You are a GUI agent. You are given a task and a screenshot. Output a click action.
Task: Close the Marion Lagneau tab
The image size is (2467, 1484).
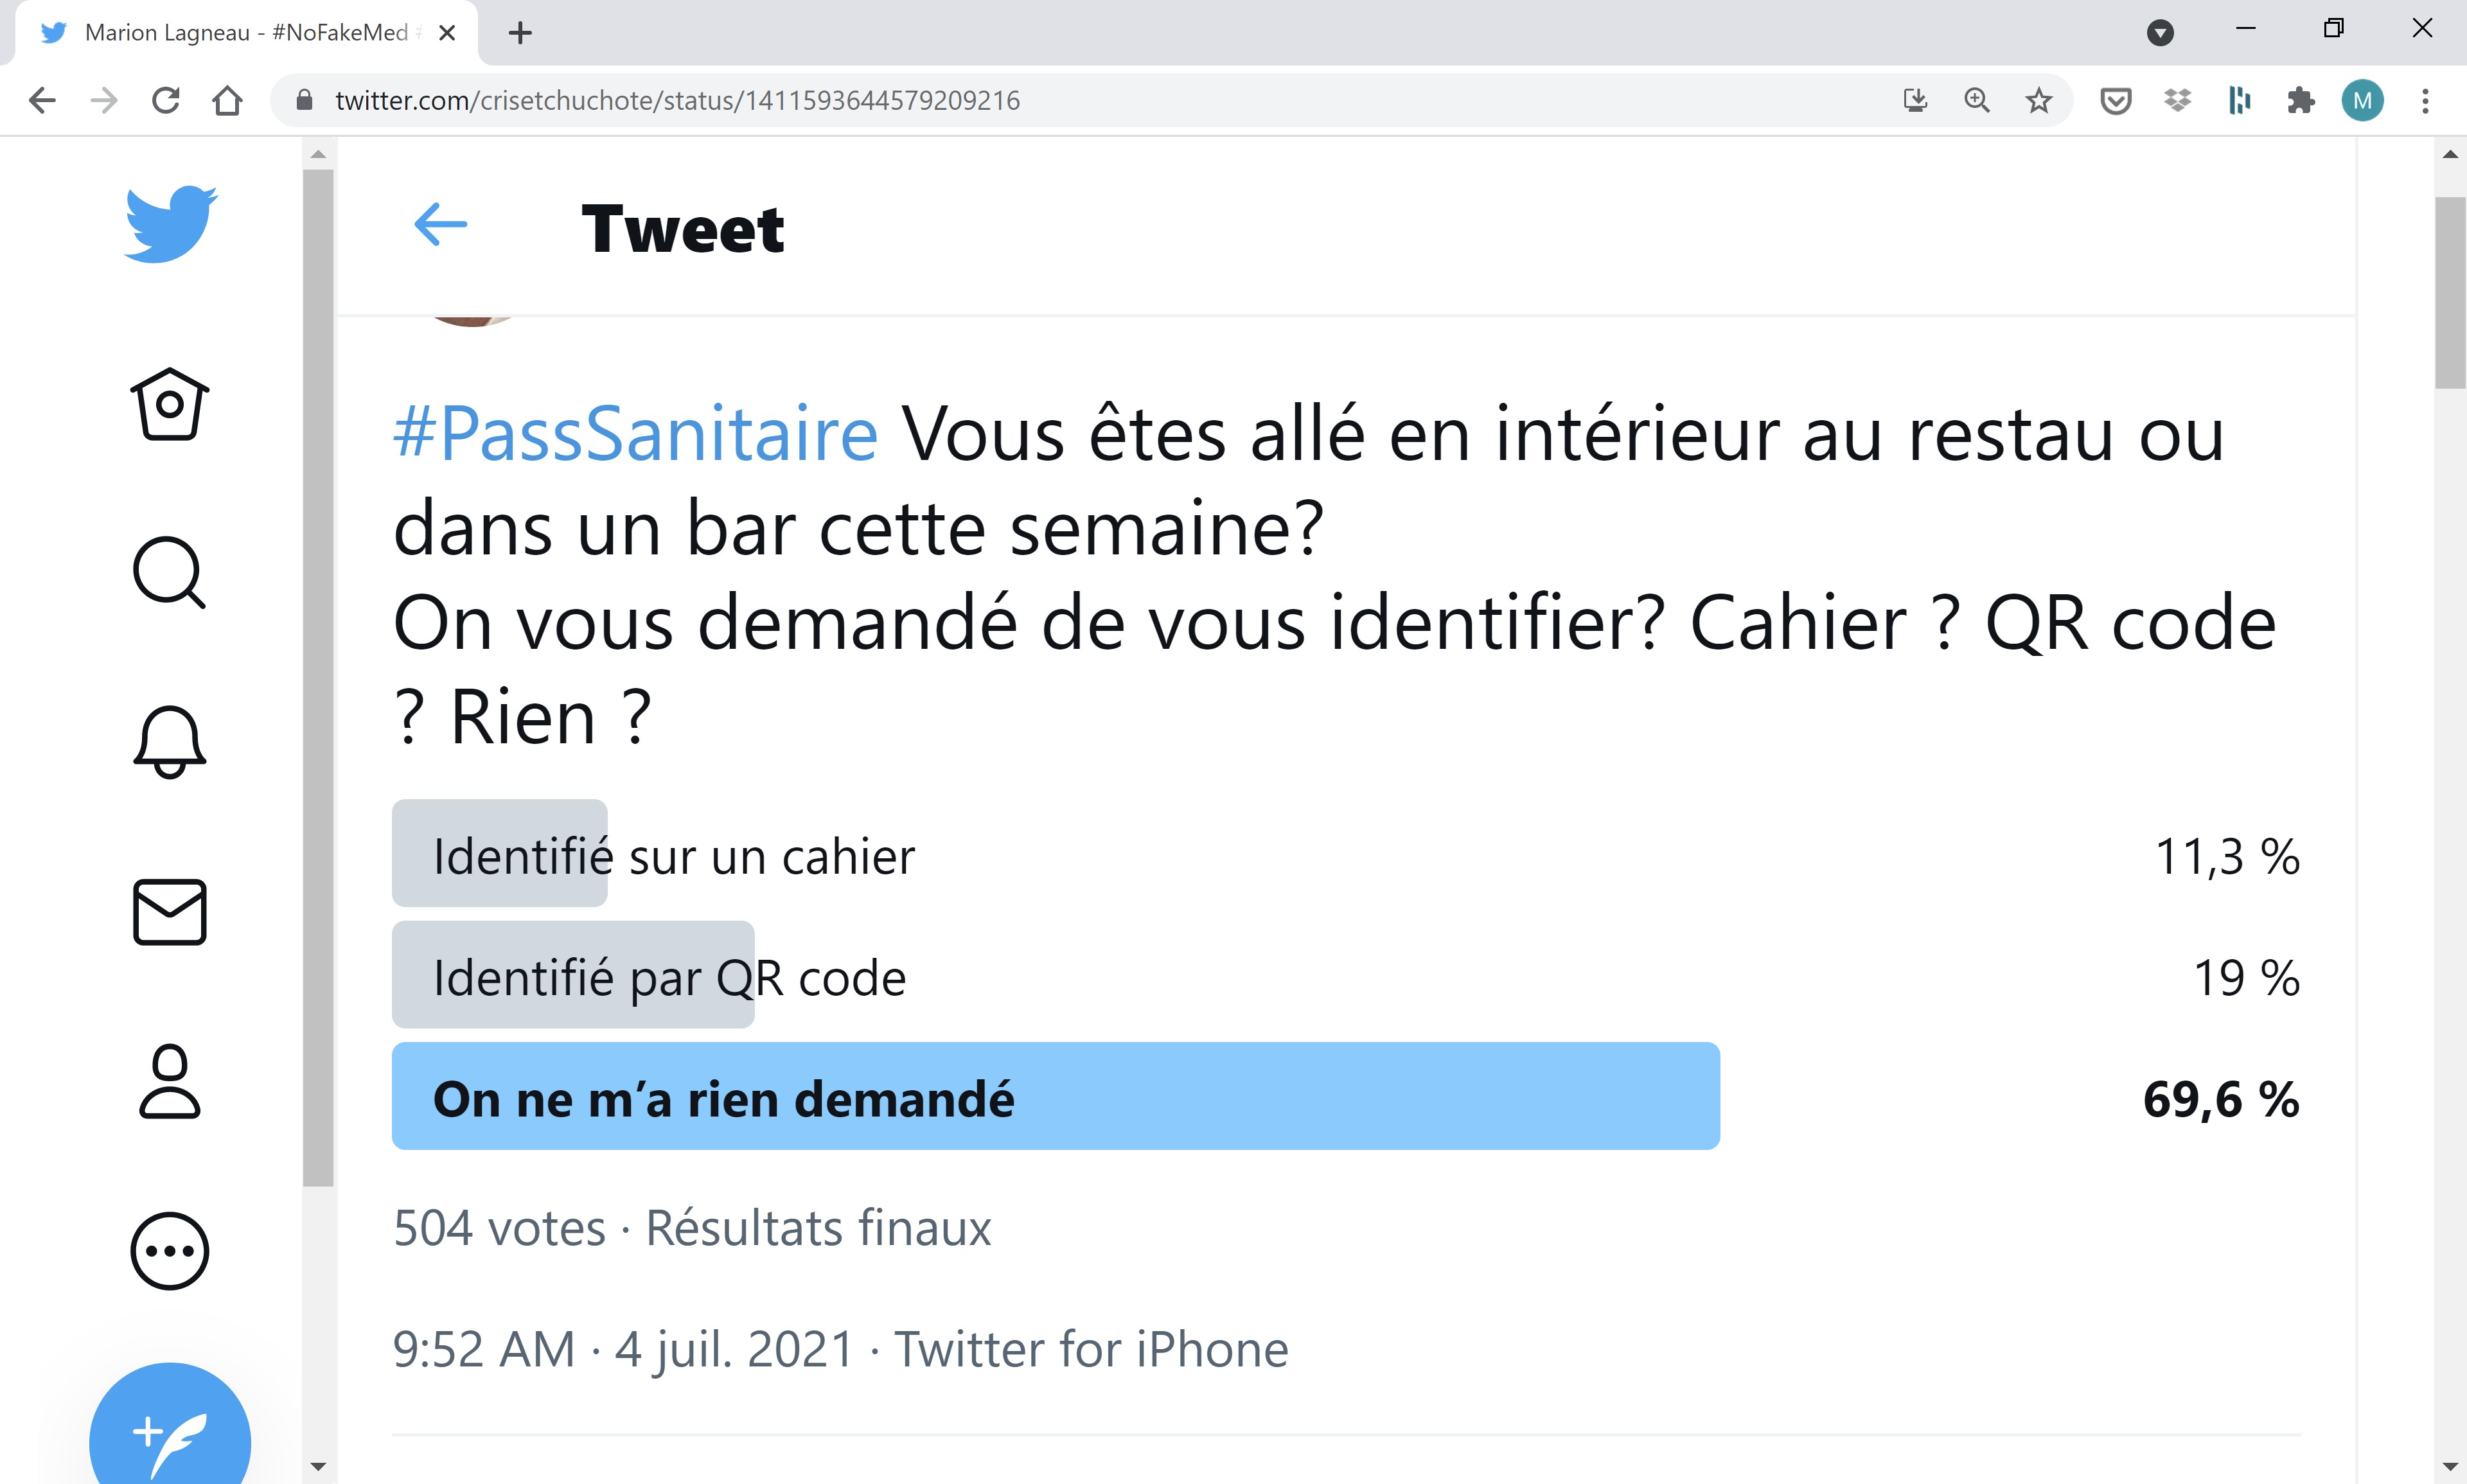coord(447,33)
